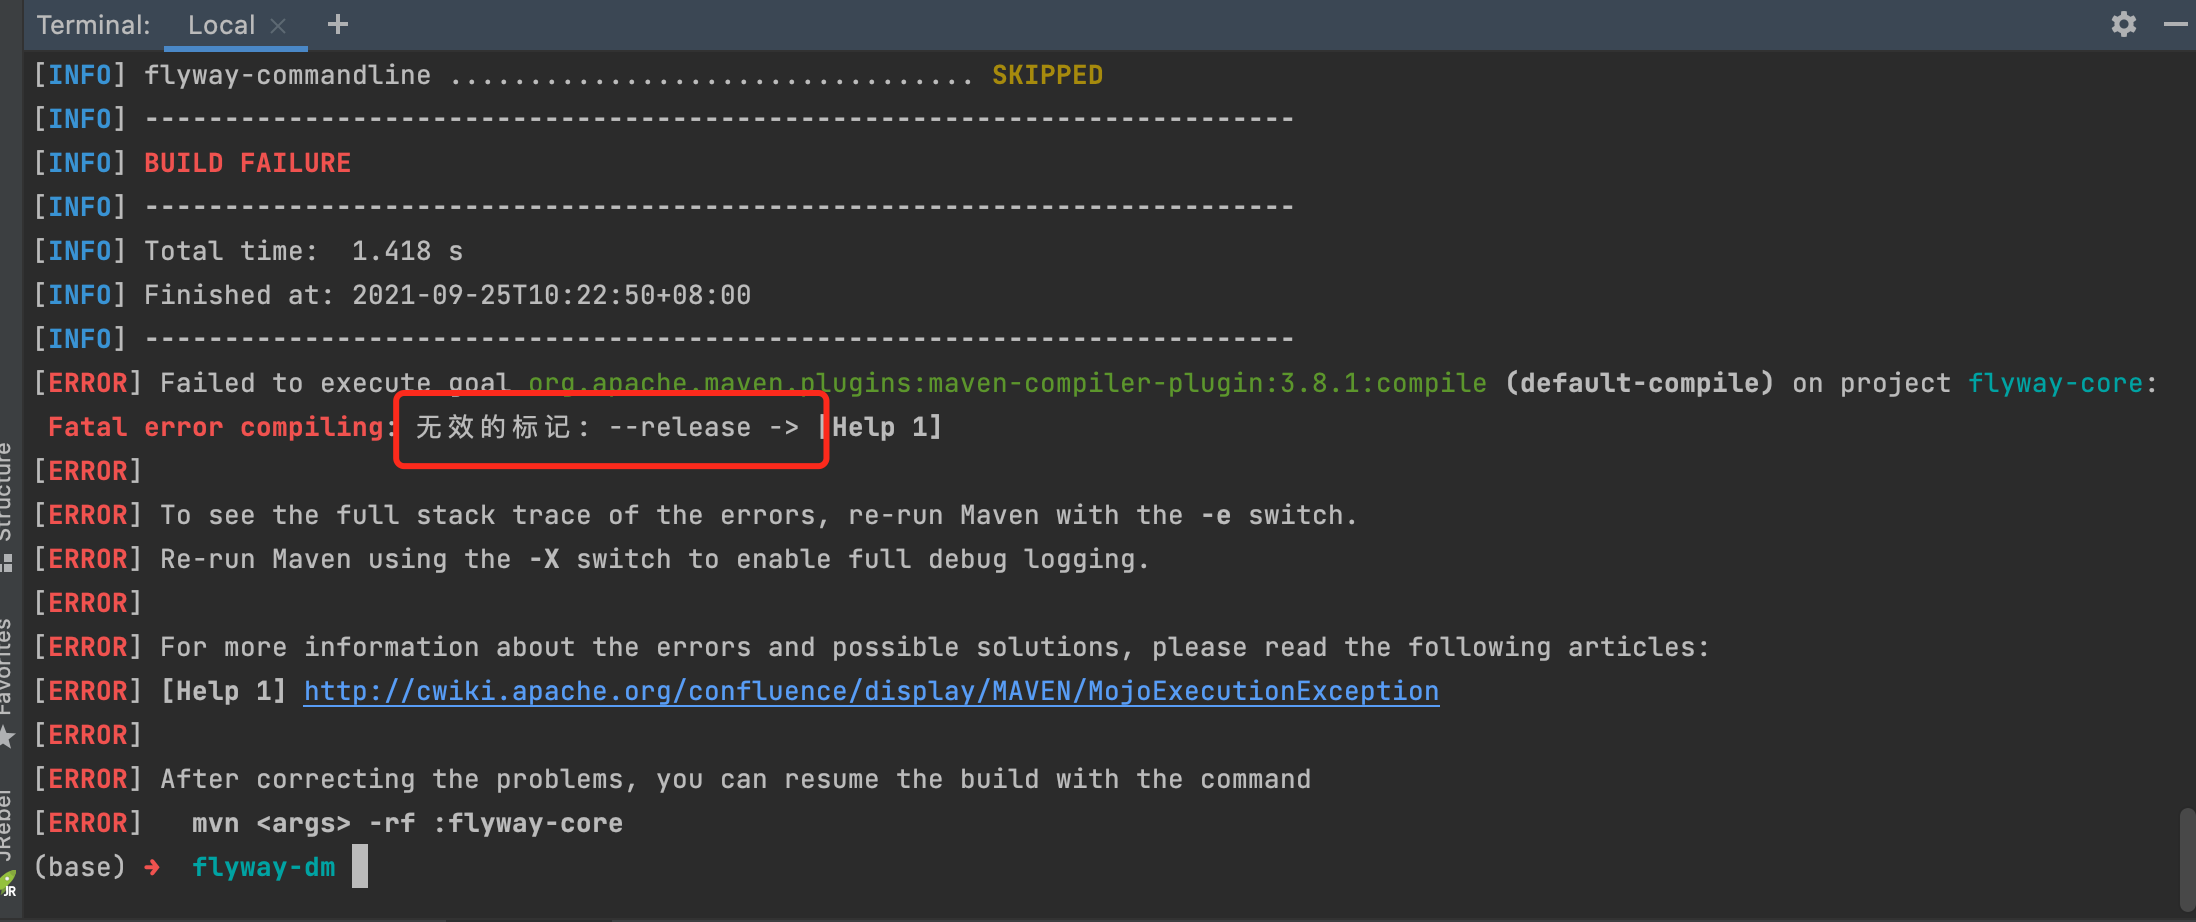Click the maven-compiler-plugin goal text
The image size is (2196, 922).
pyautogui.click(x=1007, y=383)
